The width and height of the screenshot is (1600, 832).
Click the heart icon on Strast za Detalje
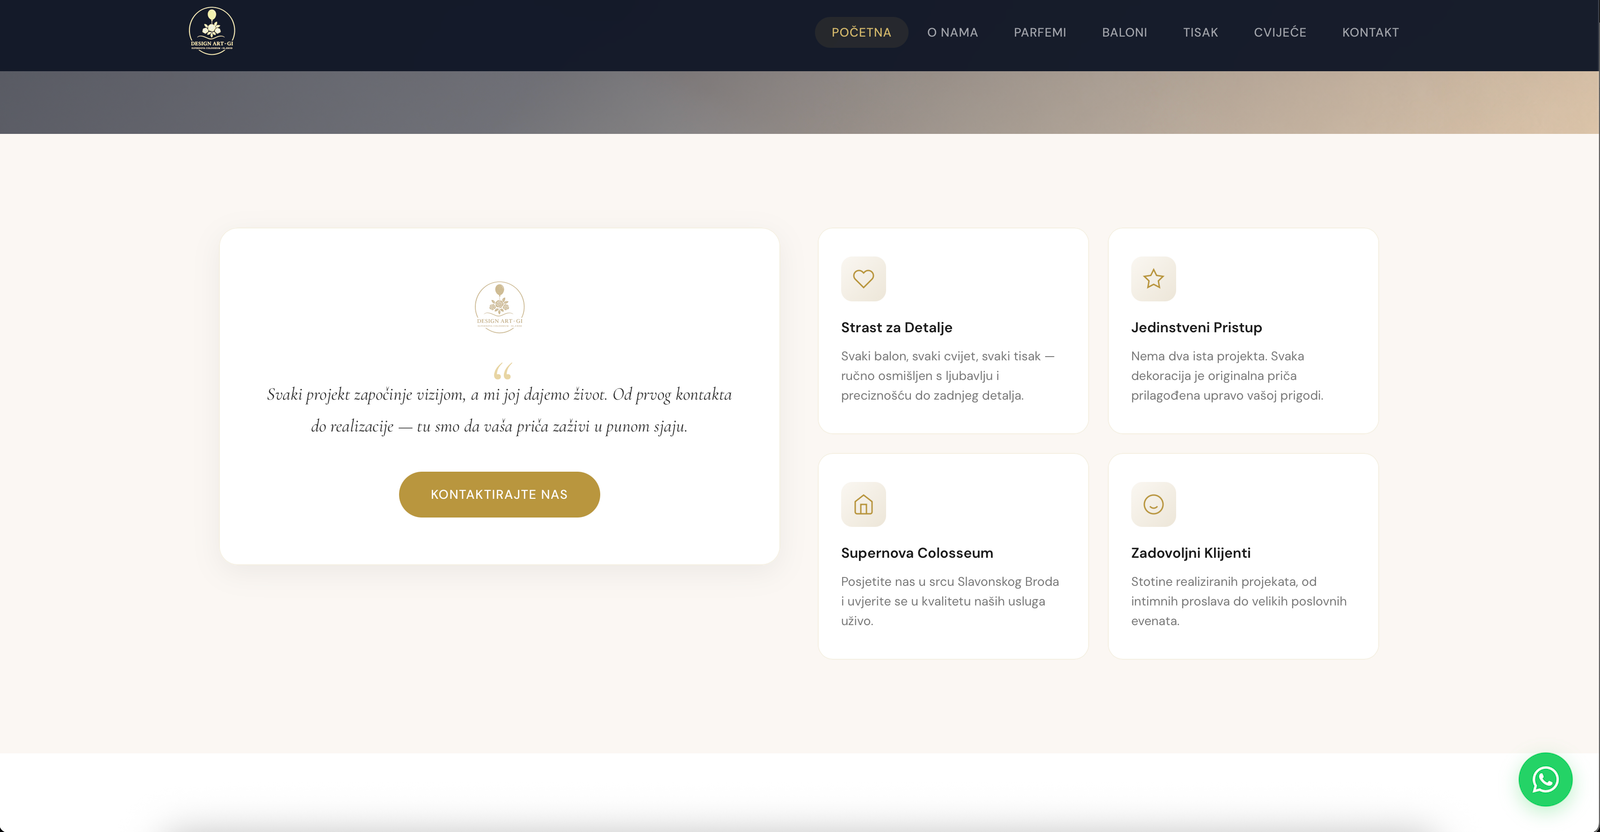[863, 279]
